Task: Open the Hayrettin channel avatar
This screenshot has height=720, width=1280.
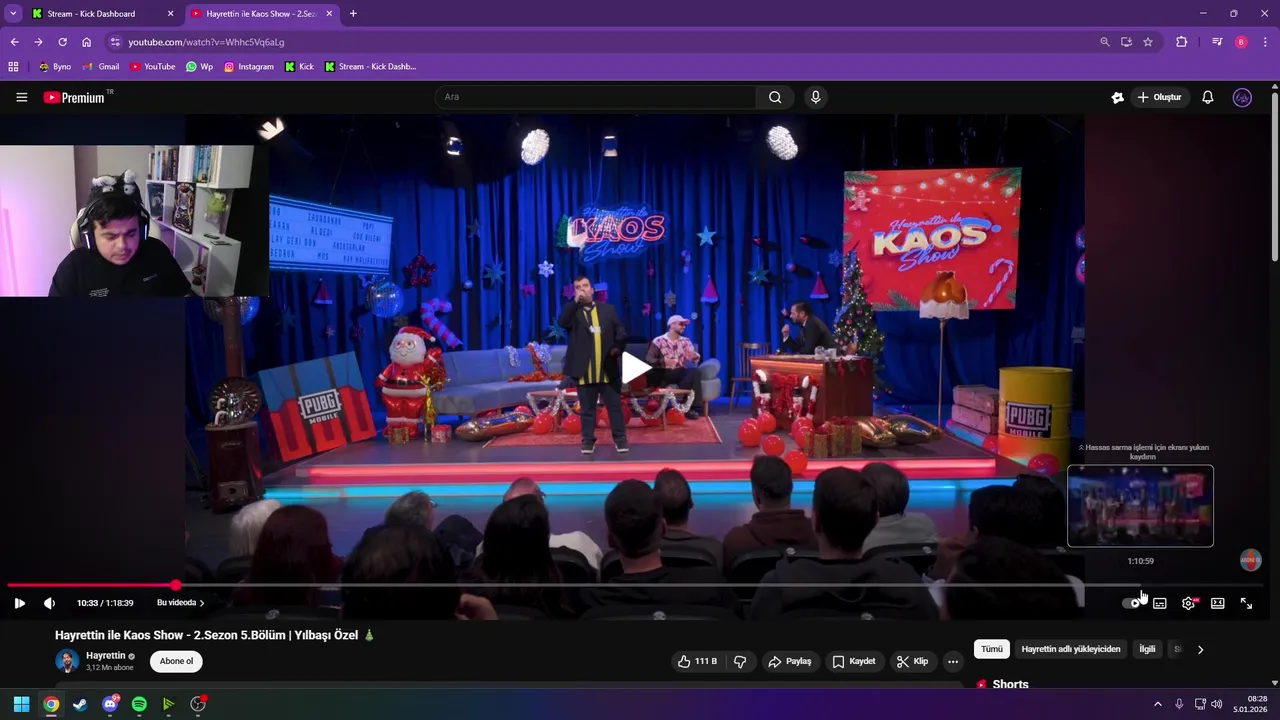Action: pos(67,661)
